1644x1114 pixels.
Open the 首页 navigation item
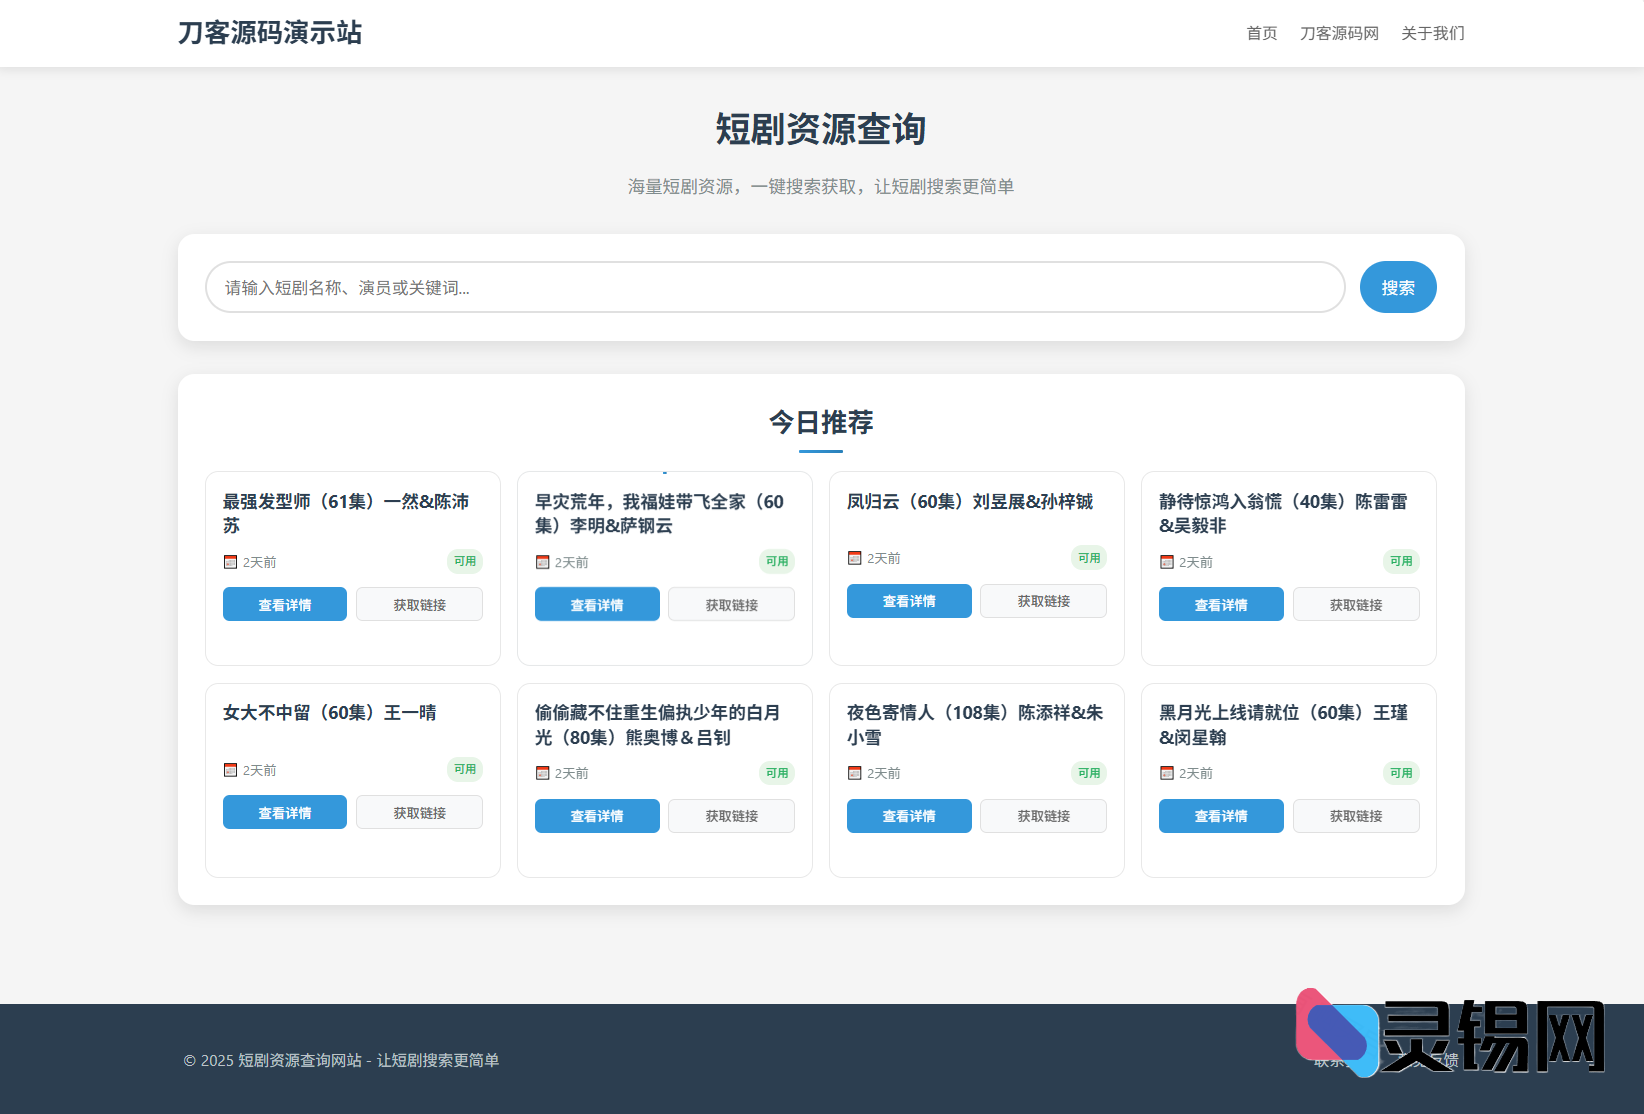tap(1261, 33)
